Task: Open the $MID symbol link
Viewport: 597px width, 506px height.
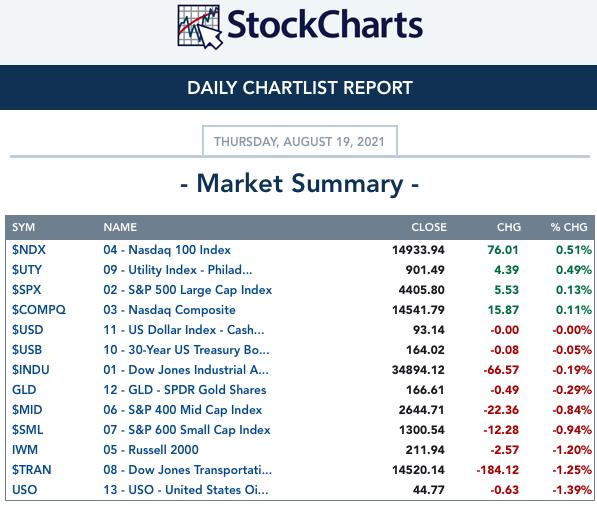Action: (27, 410)
